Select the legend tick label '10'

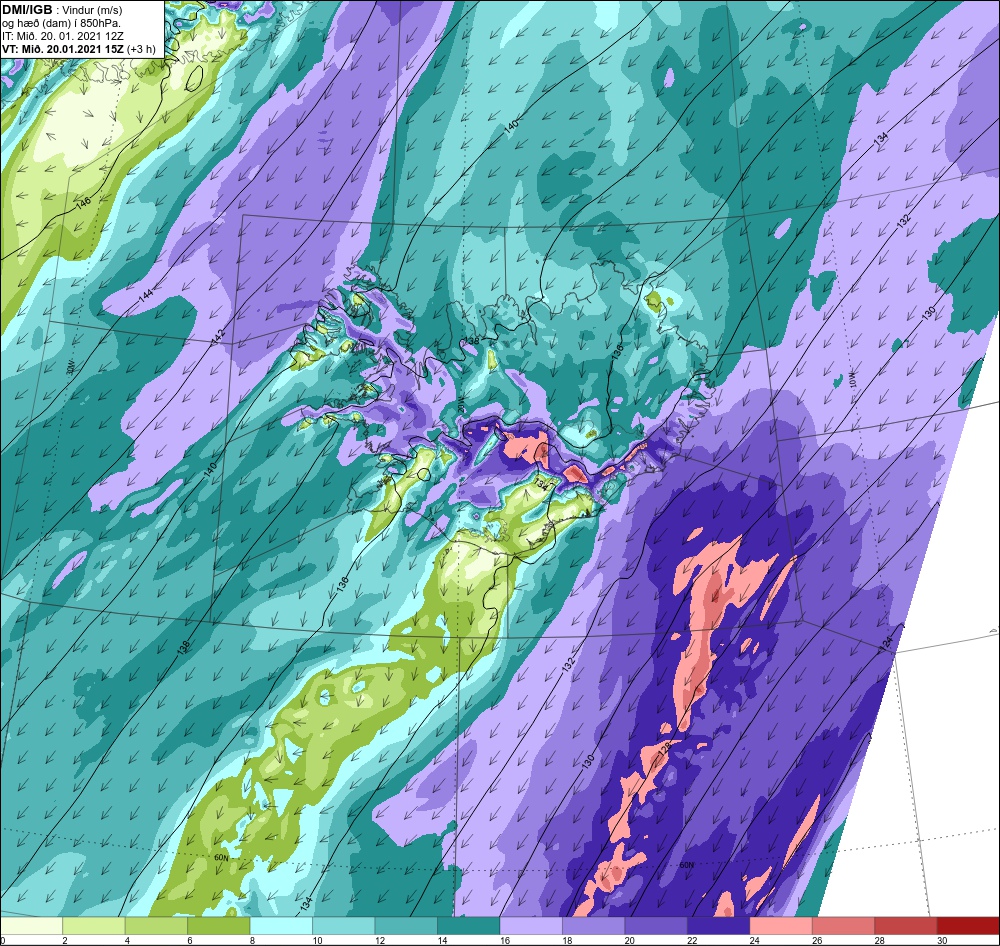click(x=317, y=940)
